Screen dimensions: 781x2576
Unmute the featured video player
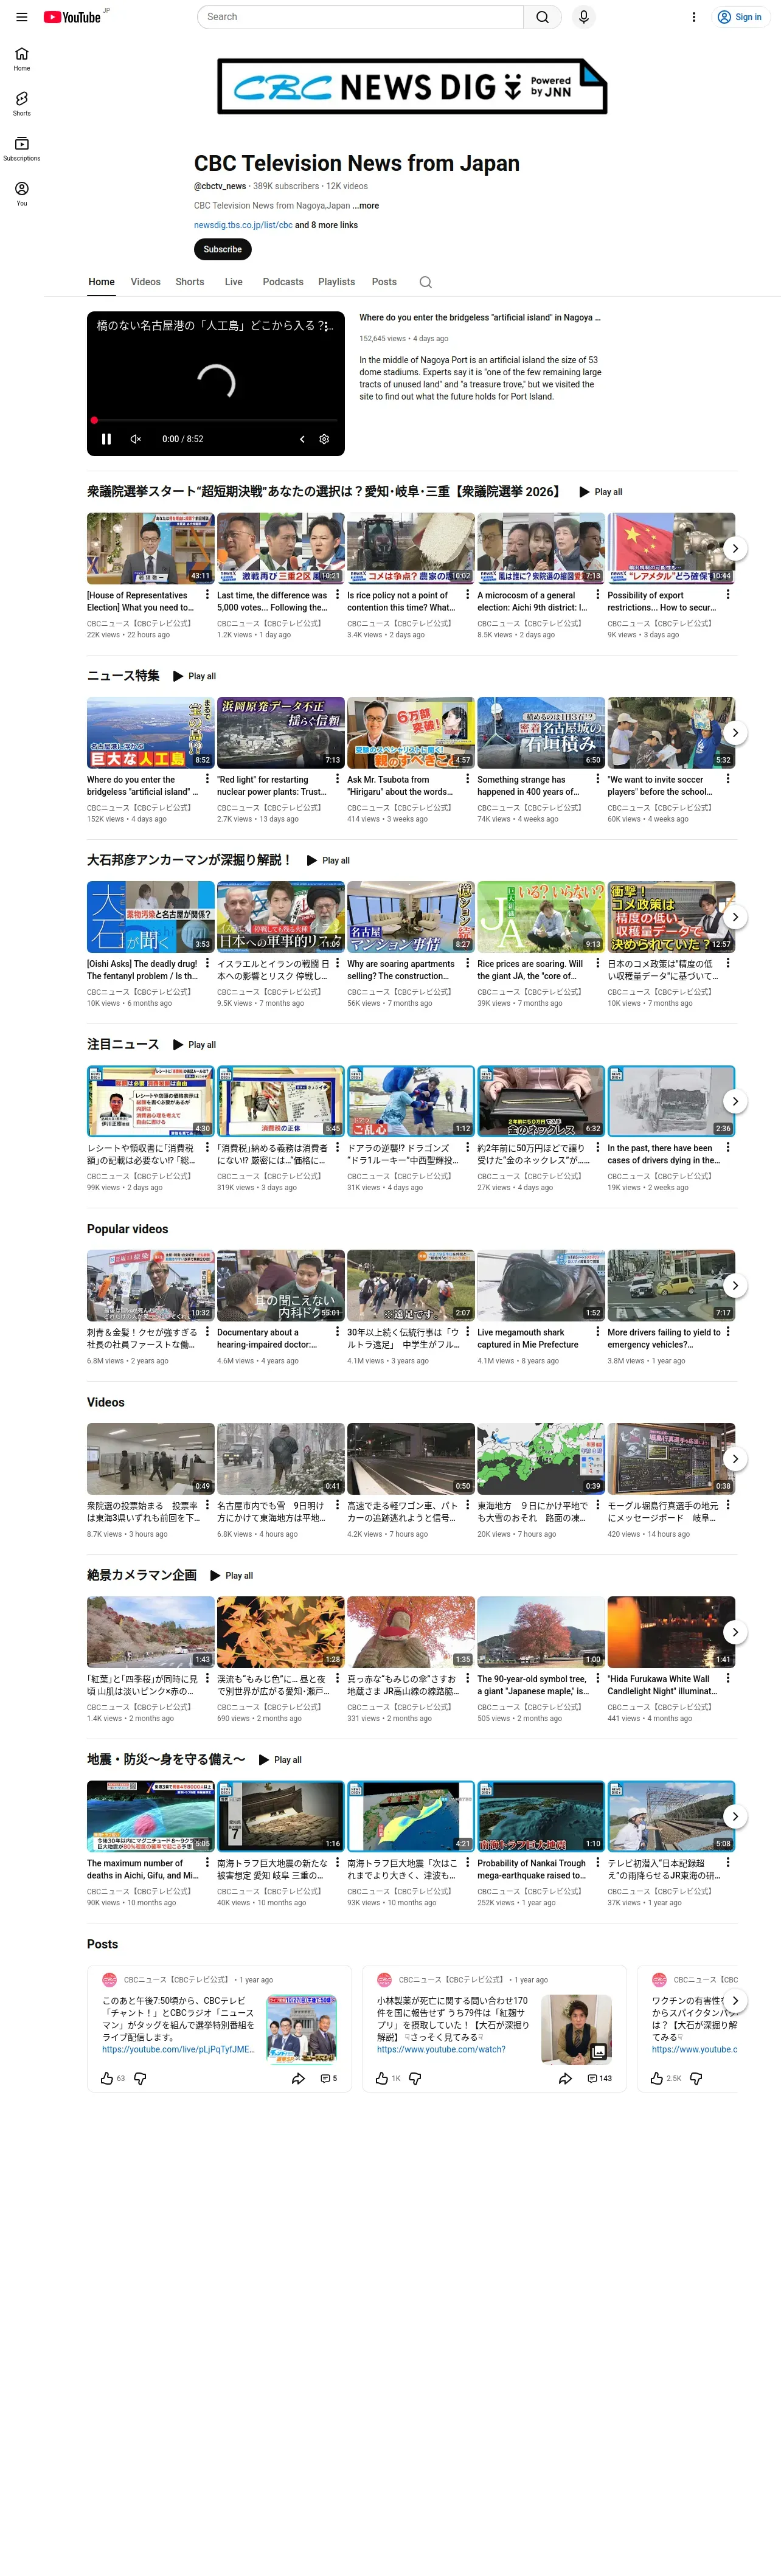(136, 439)
